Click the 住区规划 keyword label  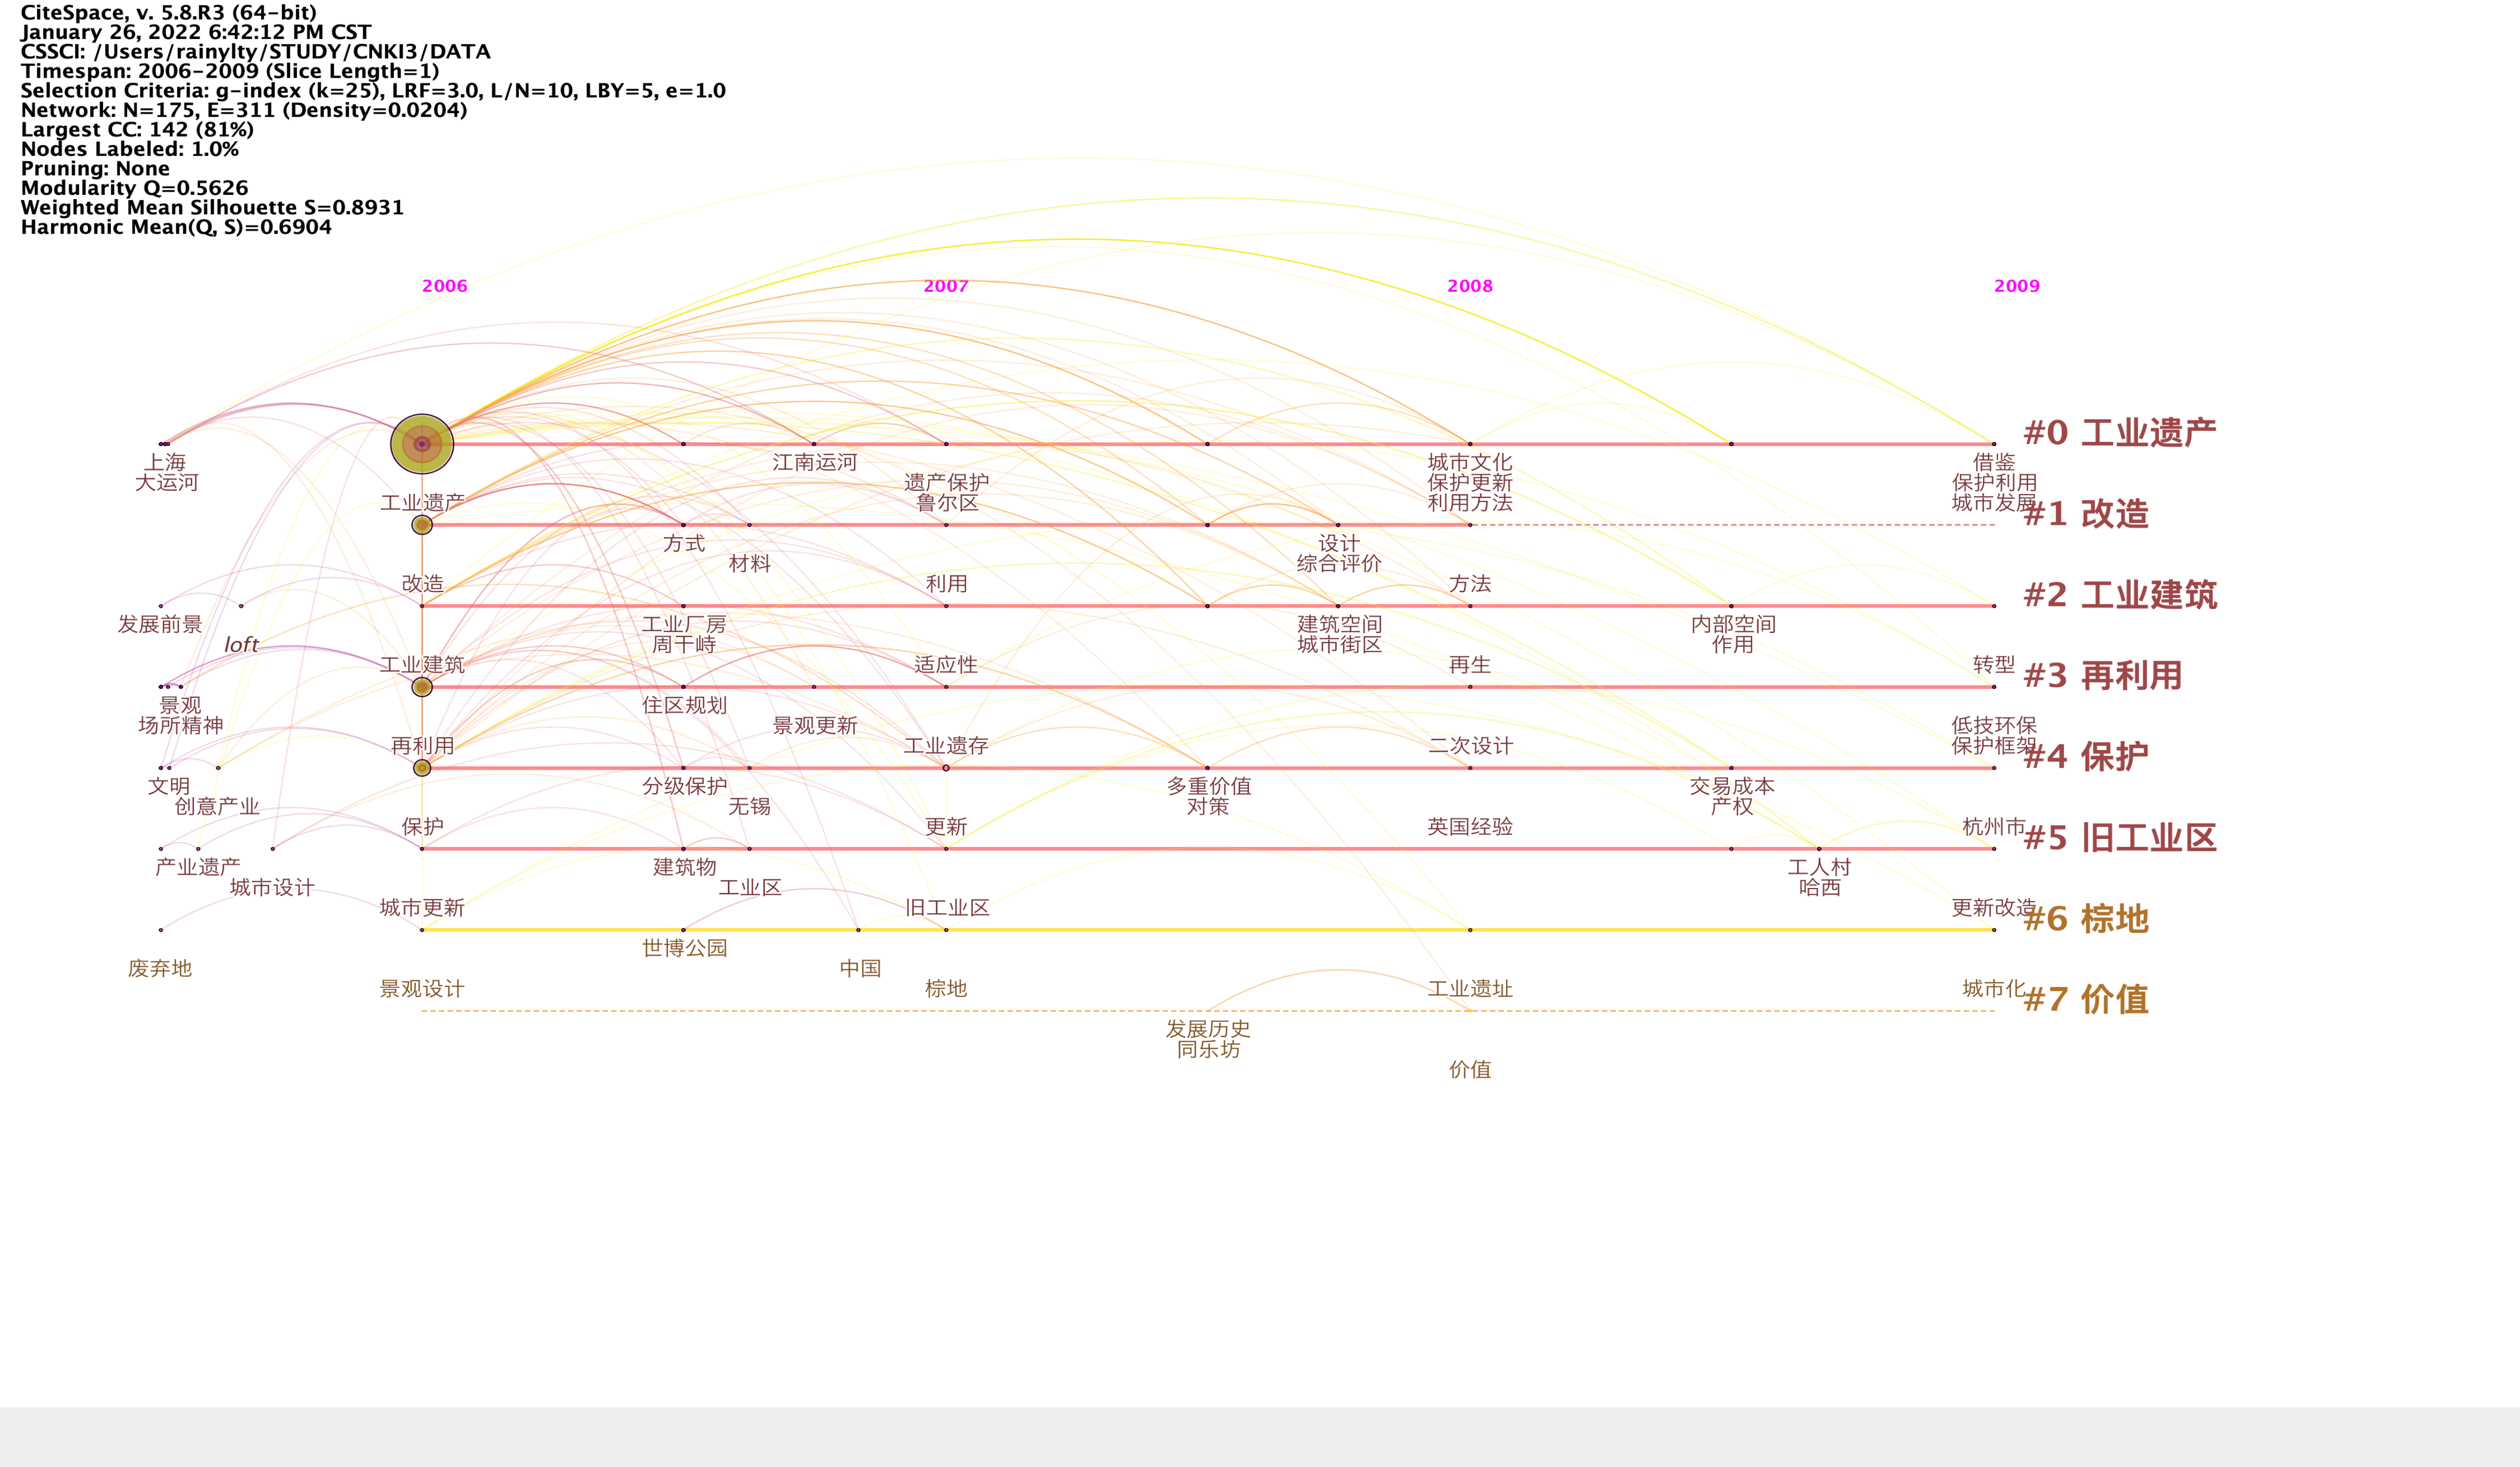click(684, 706)
